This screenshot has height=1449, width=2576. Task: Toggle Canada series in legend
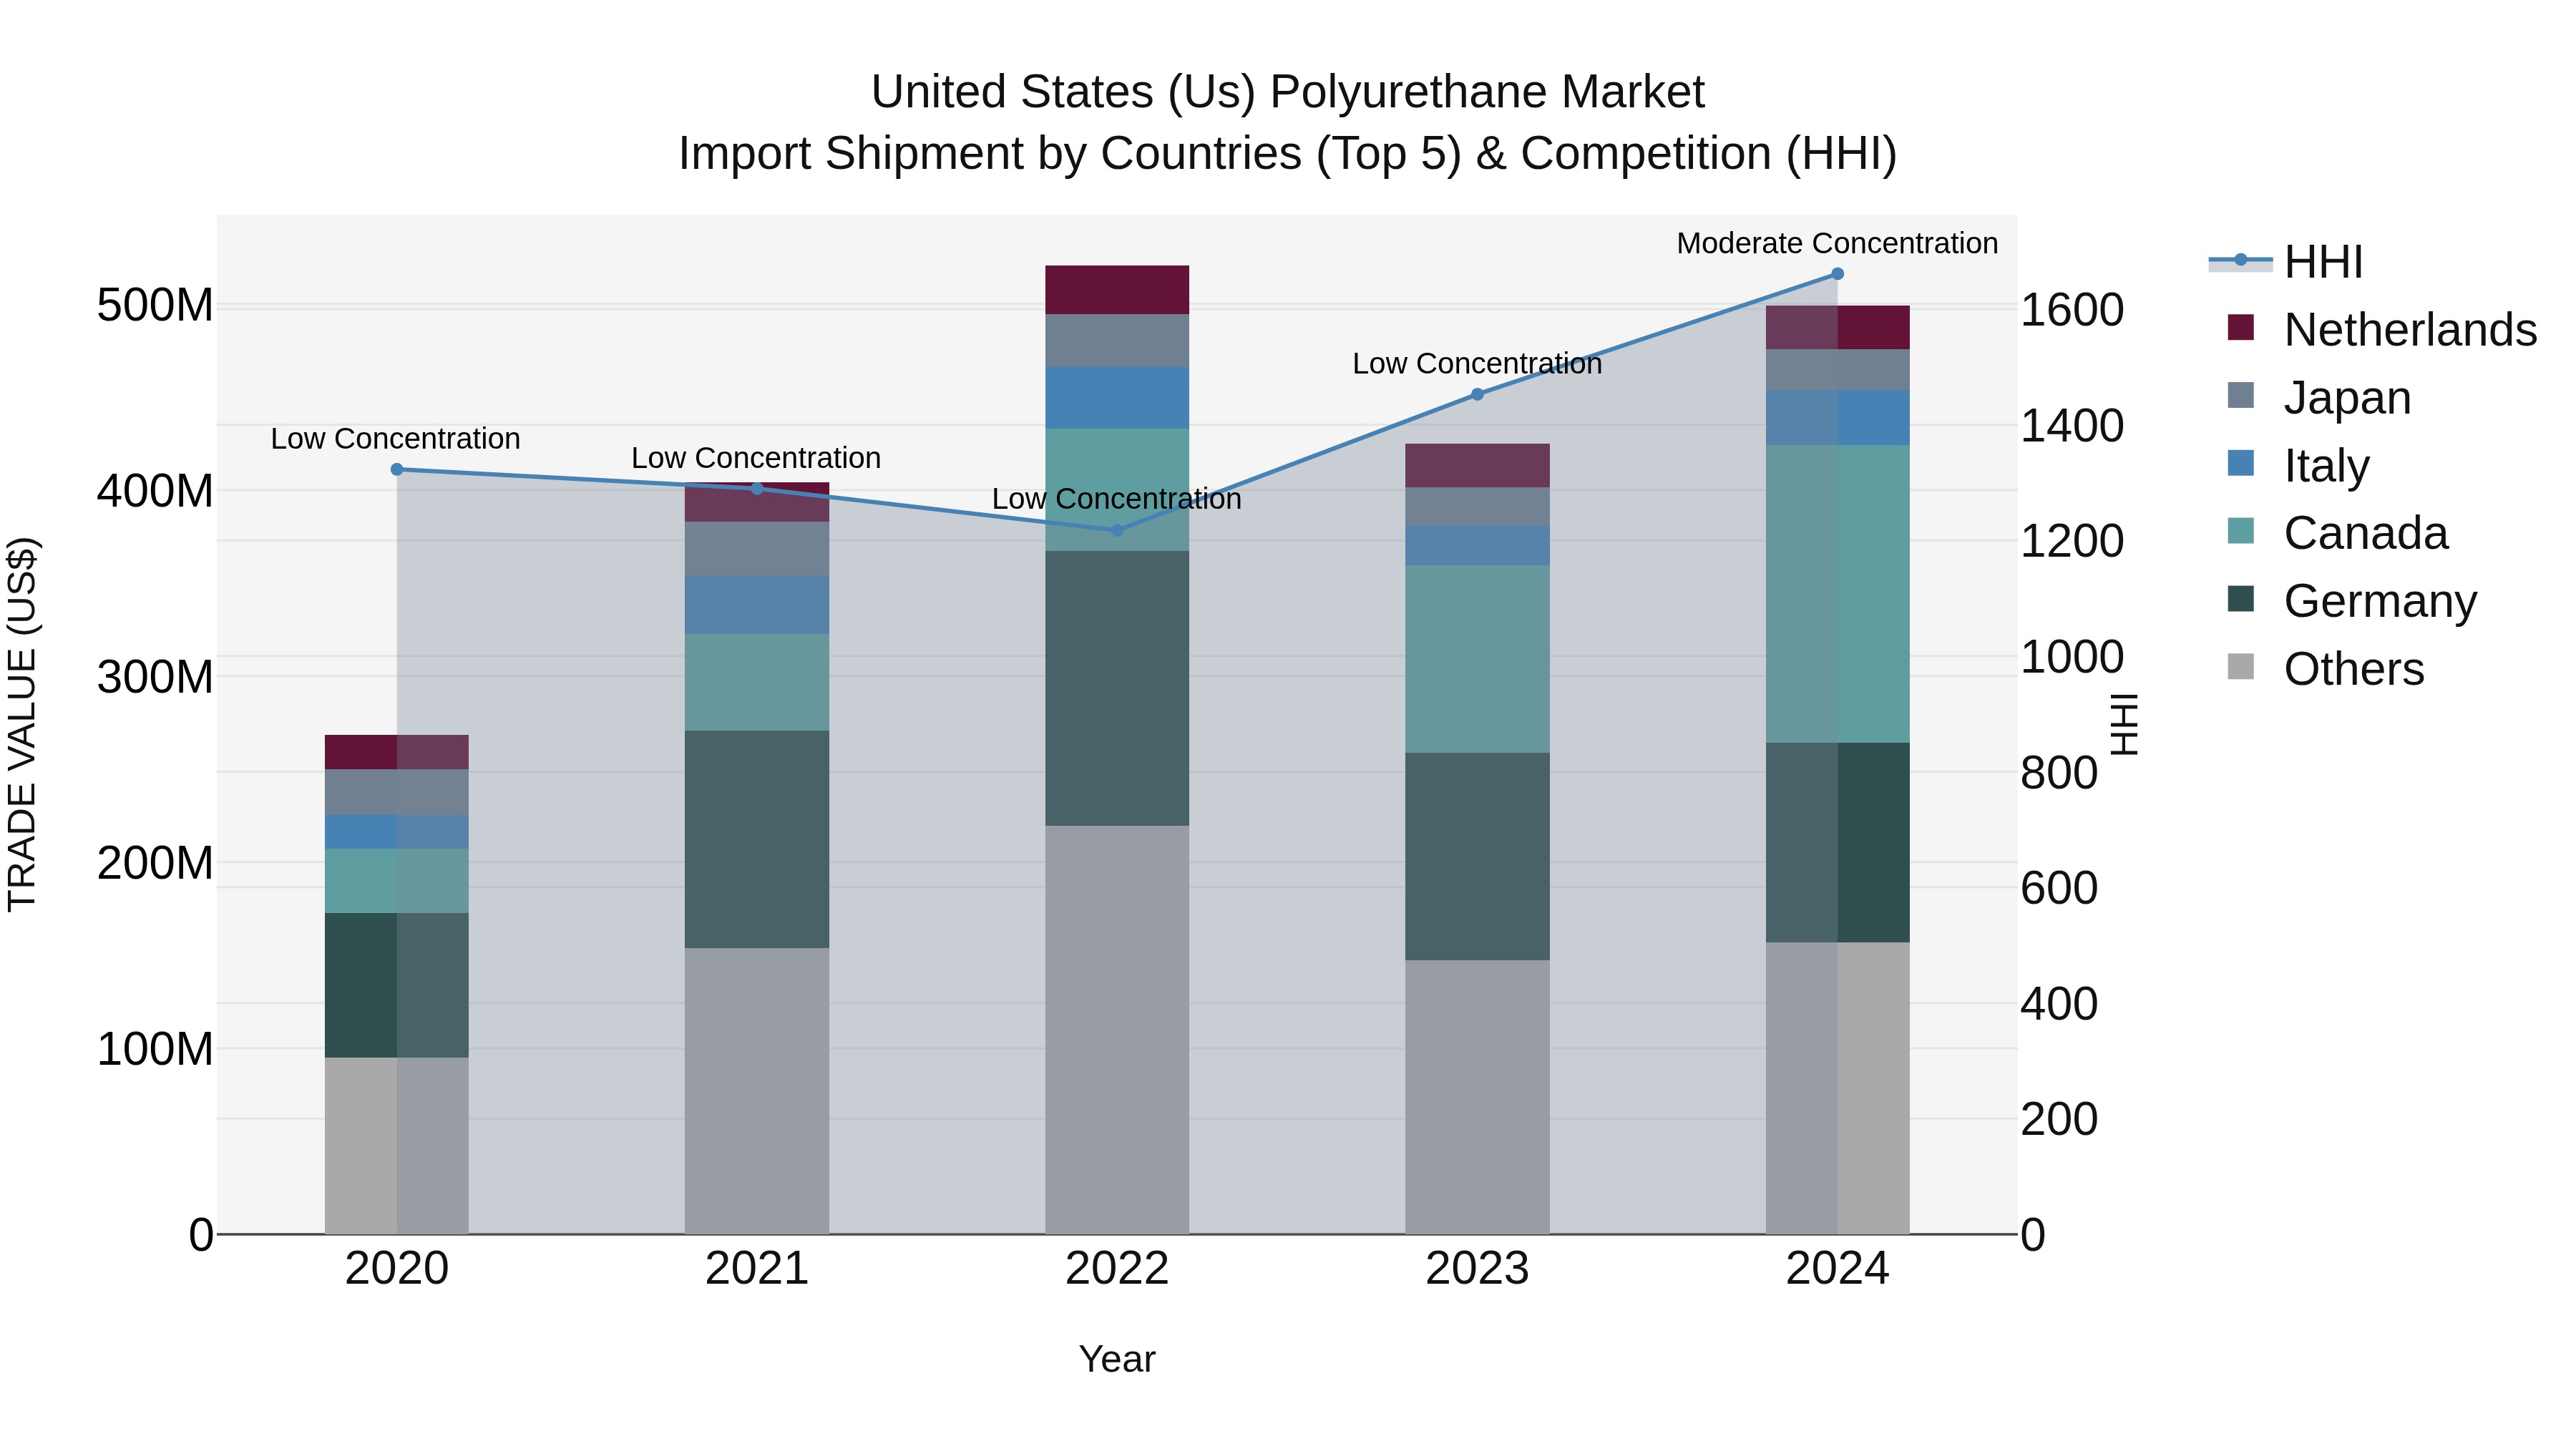[x=2337, y=533]
